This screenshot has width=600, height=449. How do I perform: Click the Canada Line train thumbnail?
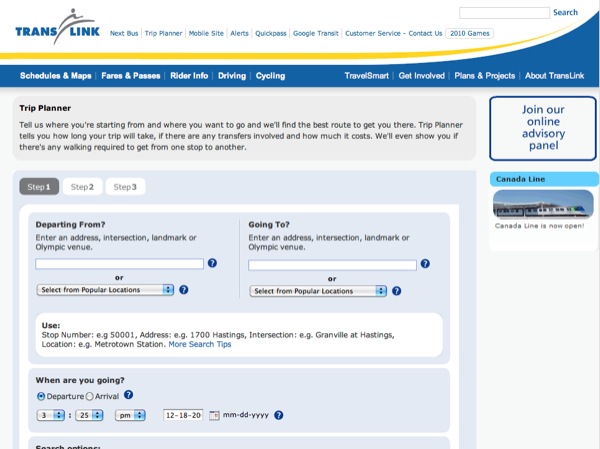(544, 204)
